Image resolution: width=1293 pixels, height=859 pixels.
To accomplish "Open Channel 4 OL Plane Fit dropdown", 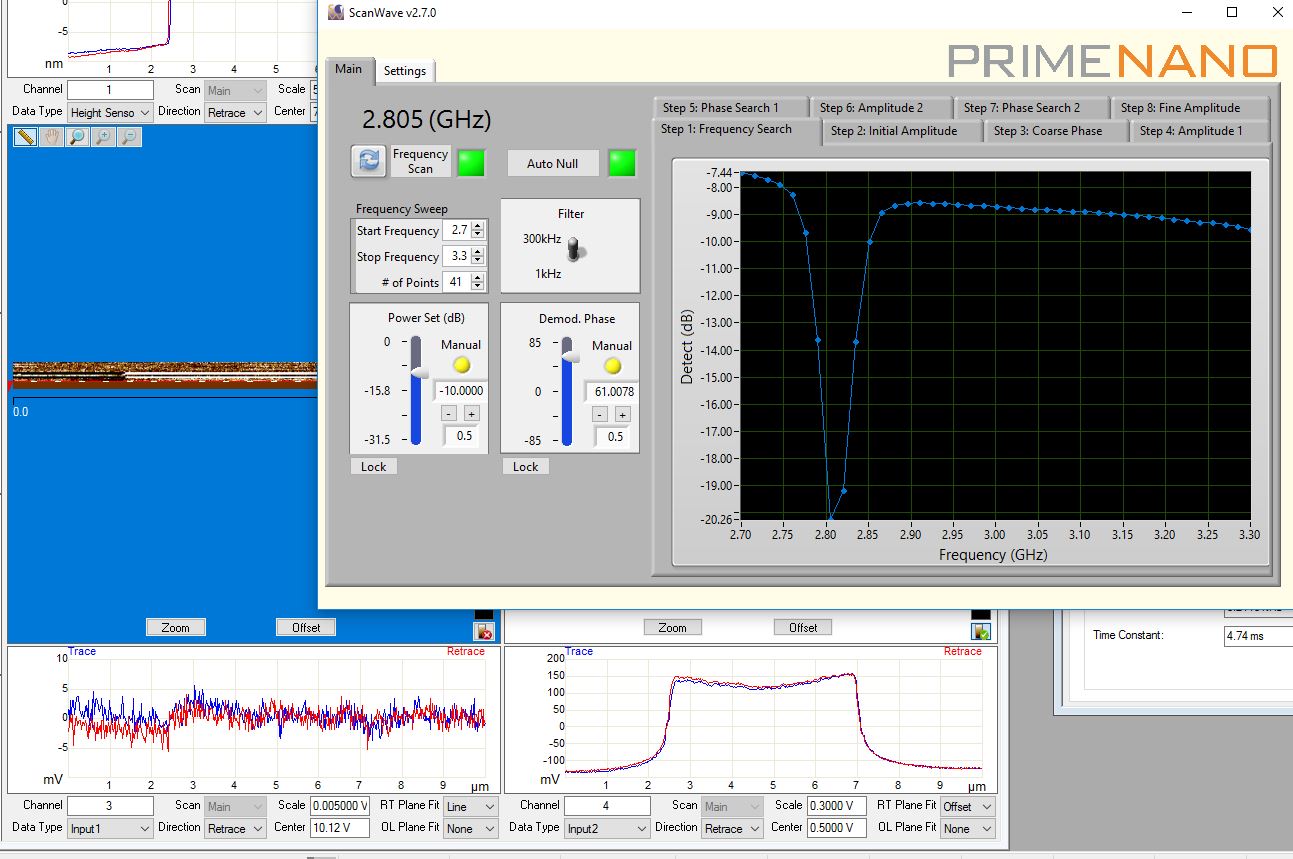I will coord(968,829).
